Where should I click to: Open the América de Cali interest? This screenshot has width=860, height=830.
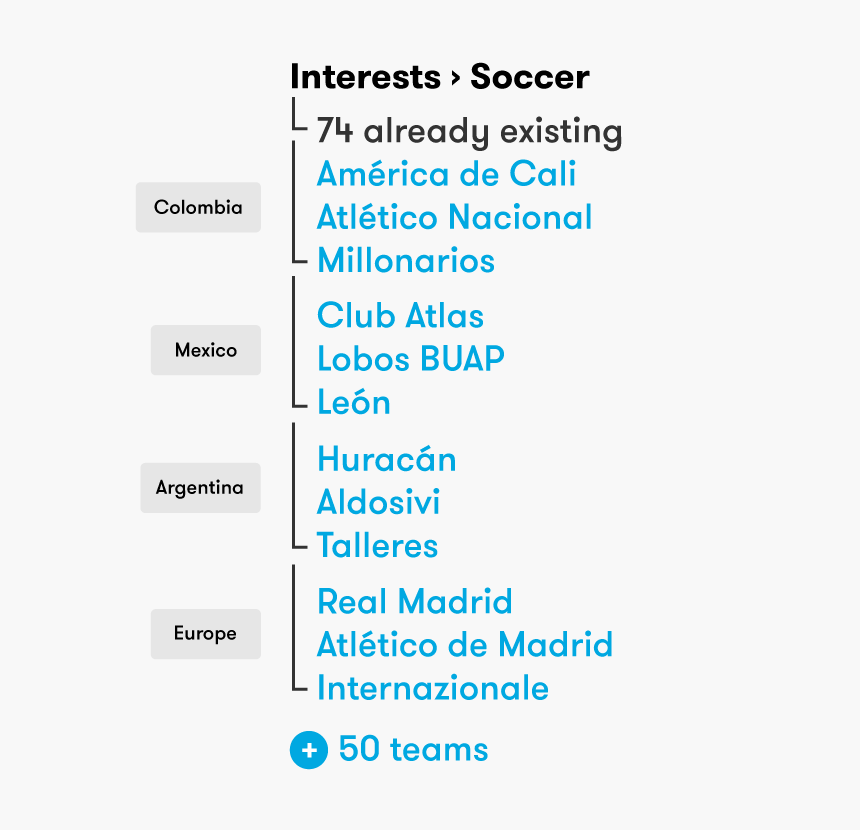click(446, 174)
